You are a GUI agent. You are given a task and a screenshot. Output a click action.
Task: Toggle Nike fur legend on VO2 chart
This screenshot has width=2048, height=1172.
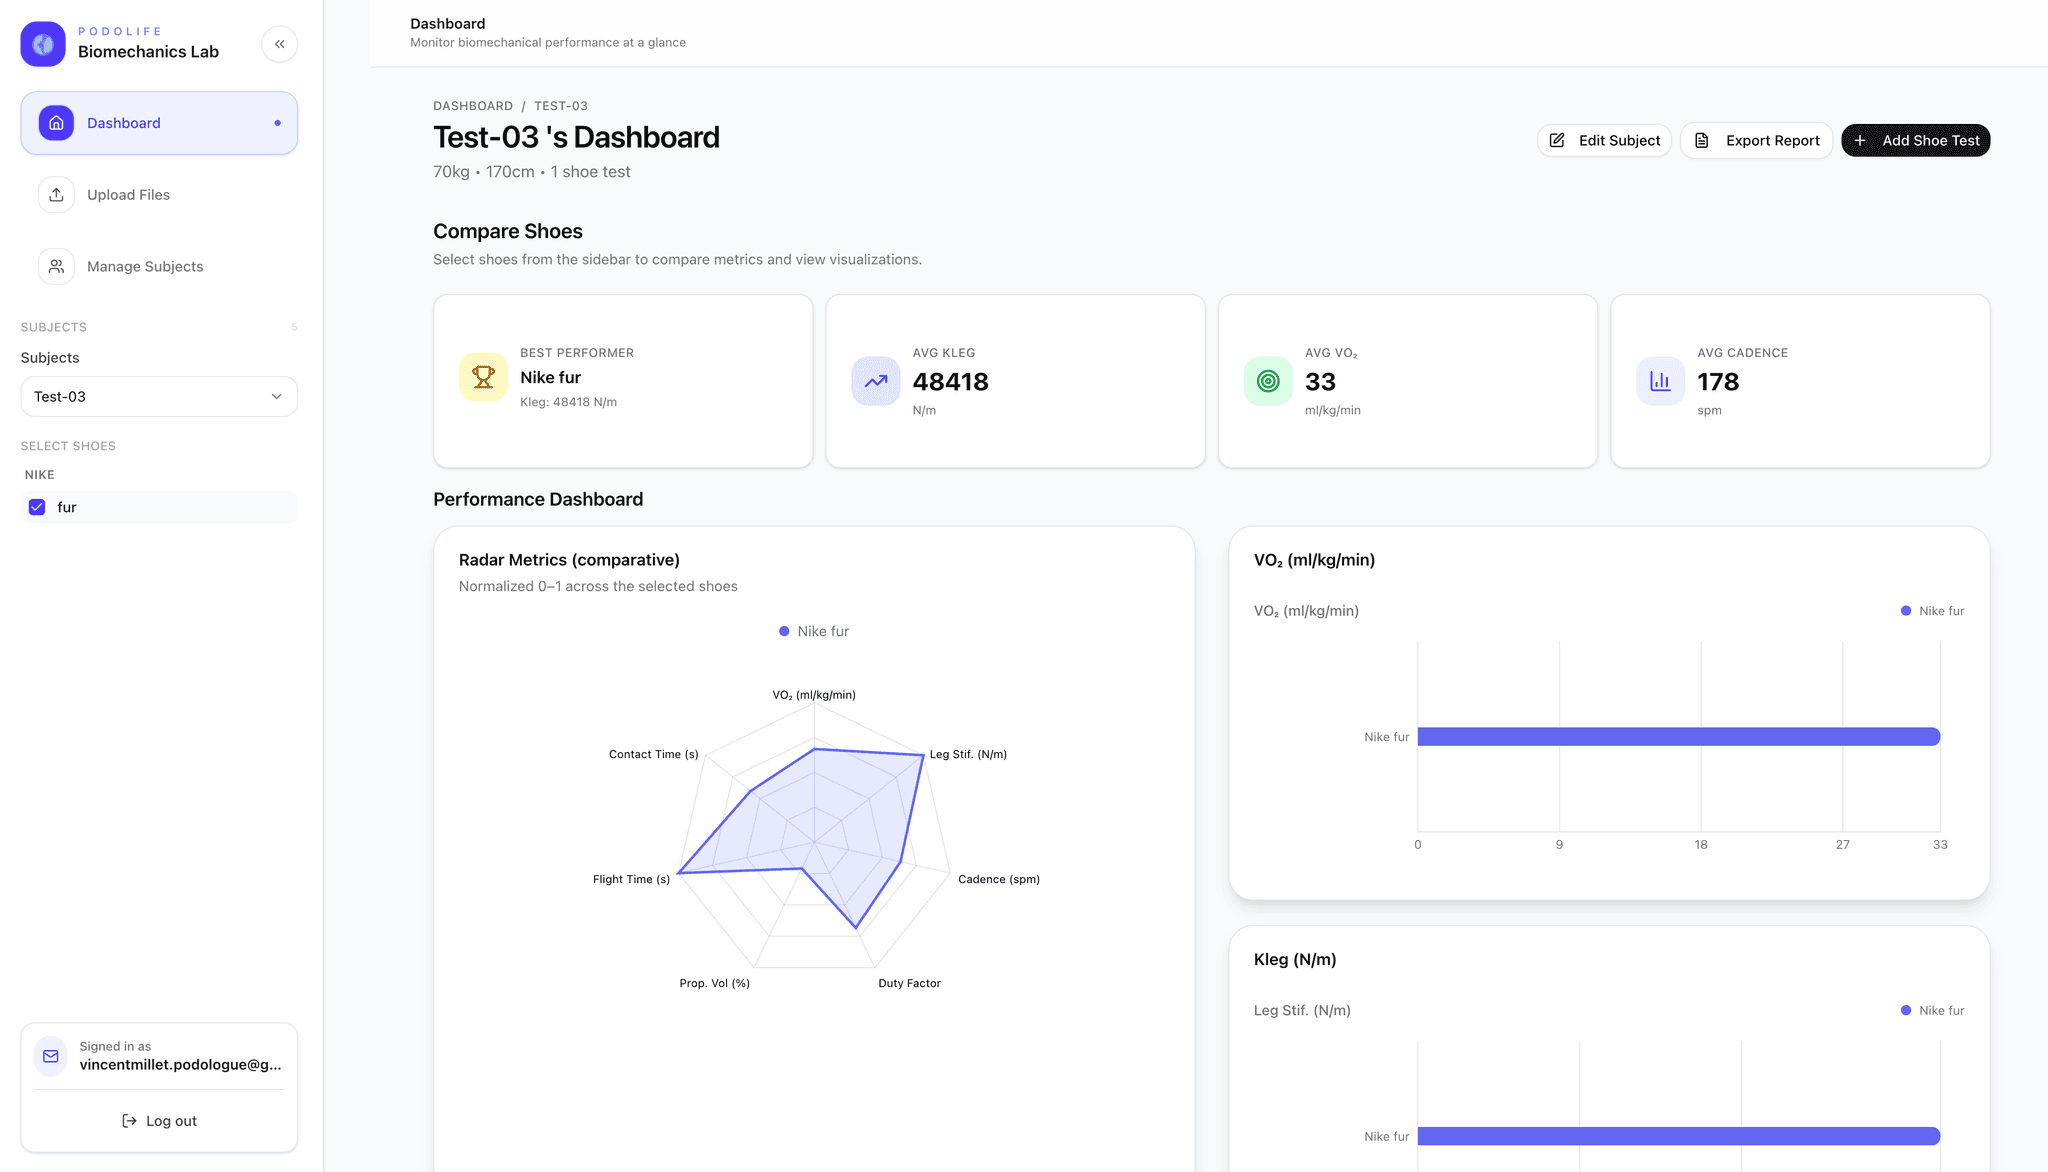[1932, 610]
